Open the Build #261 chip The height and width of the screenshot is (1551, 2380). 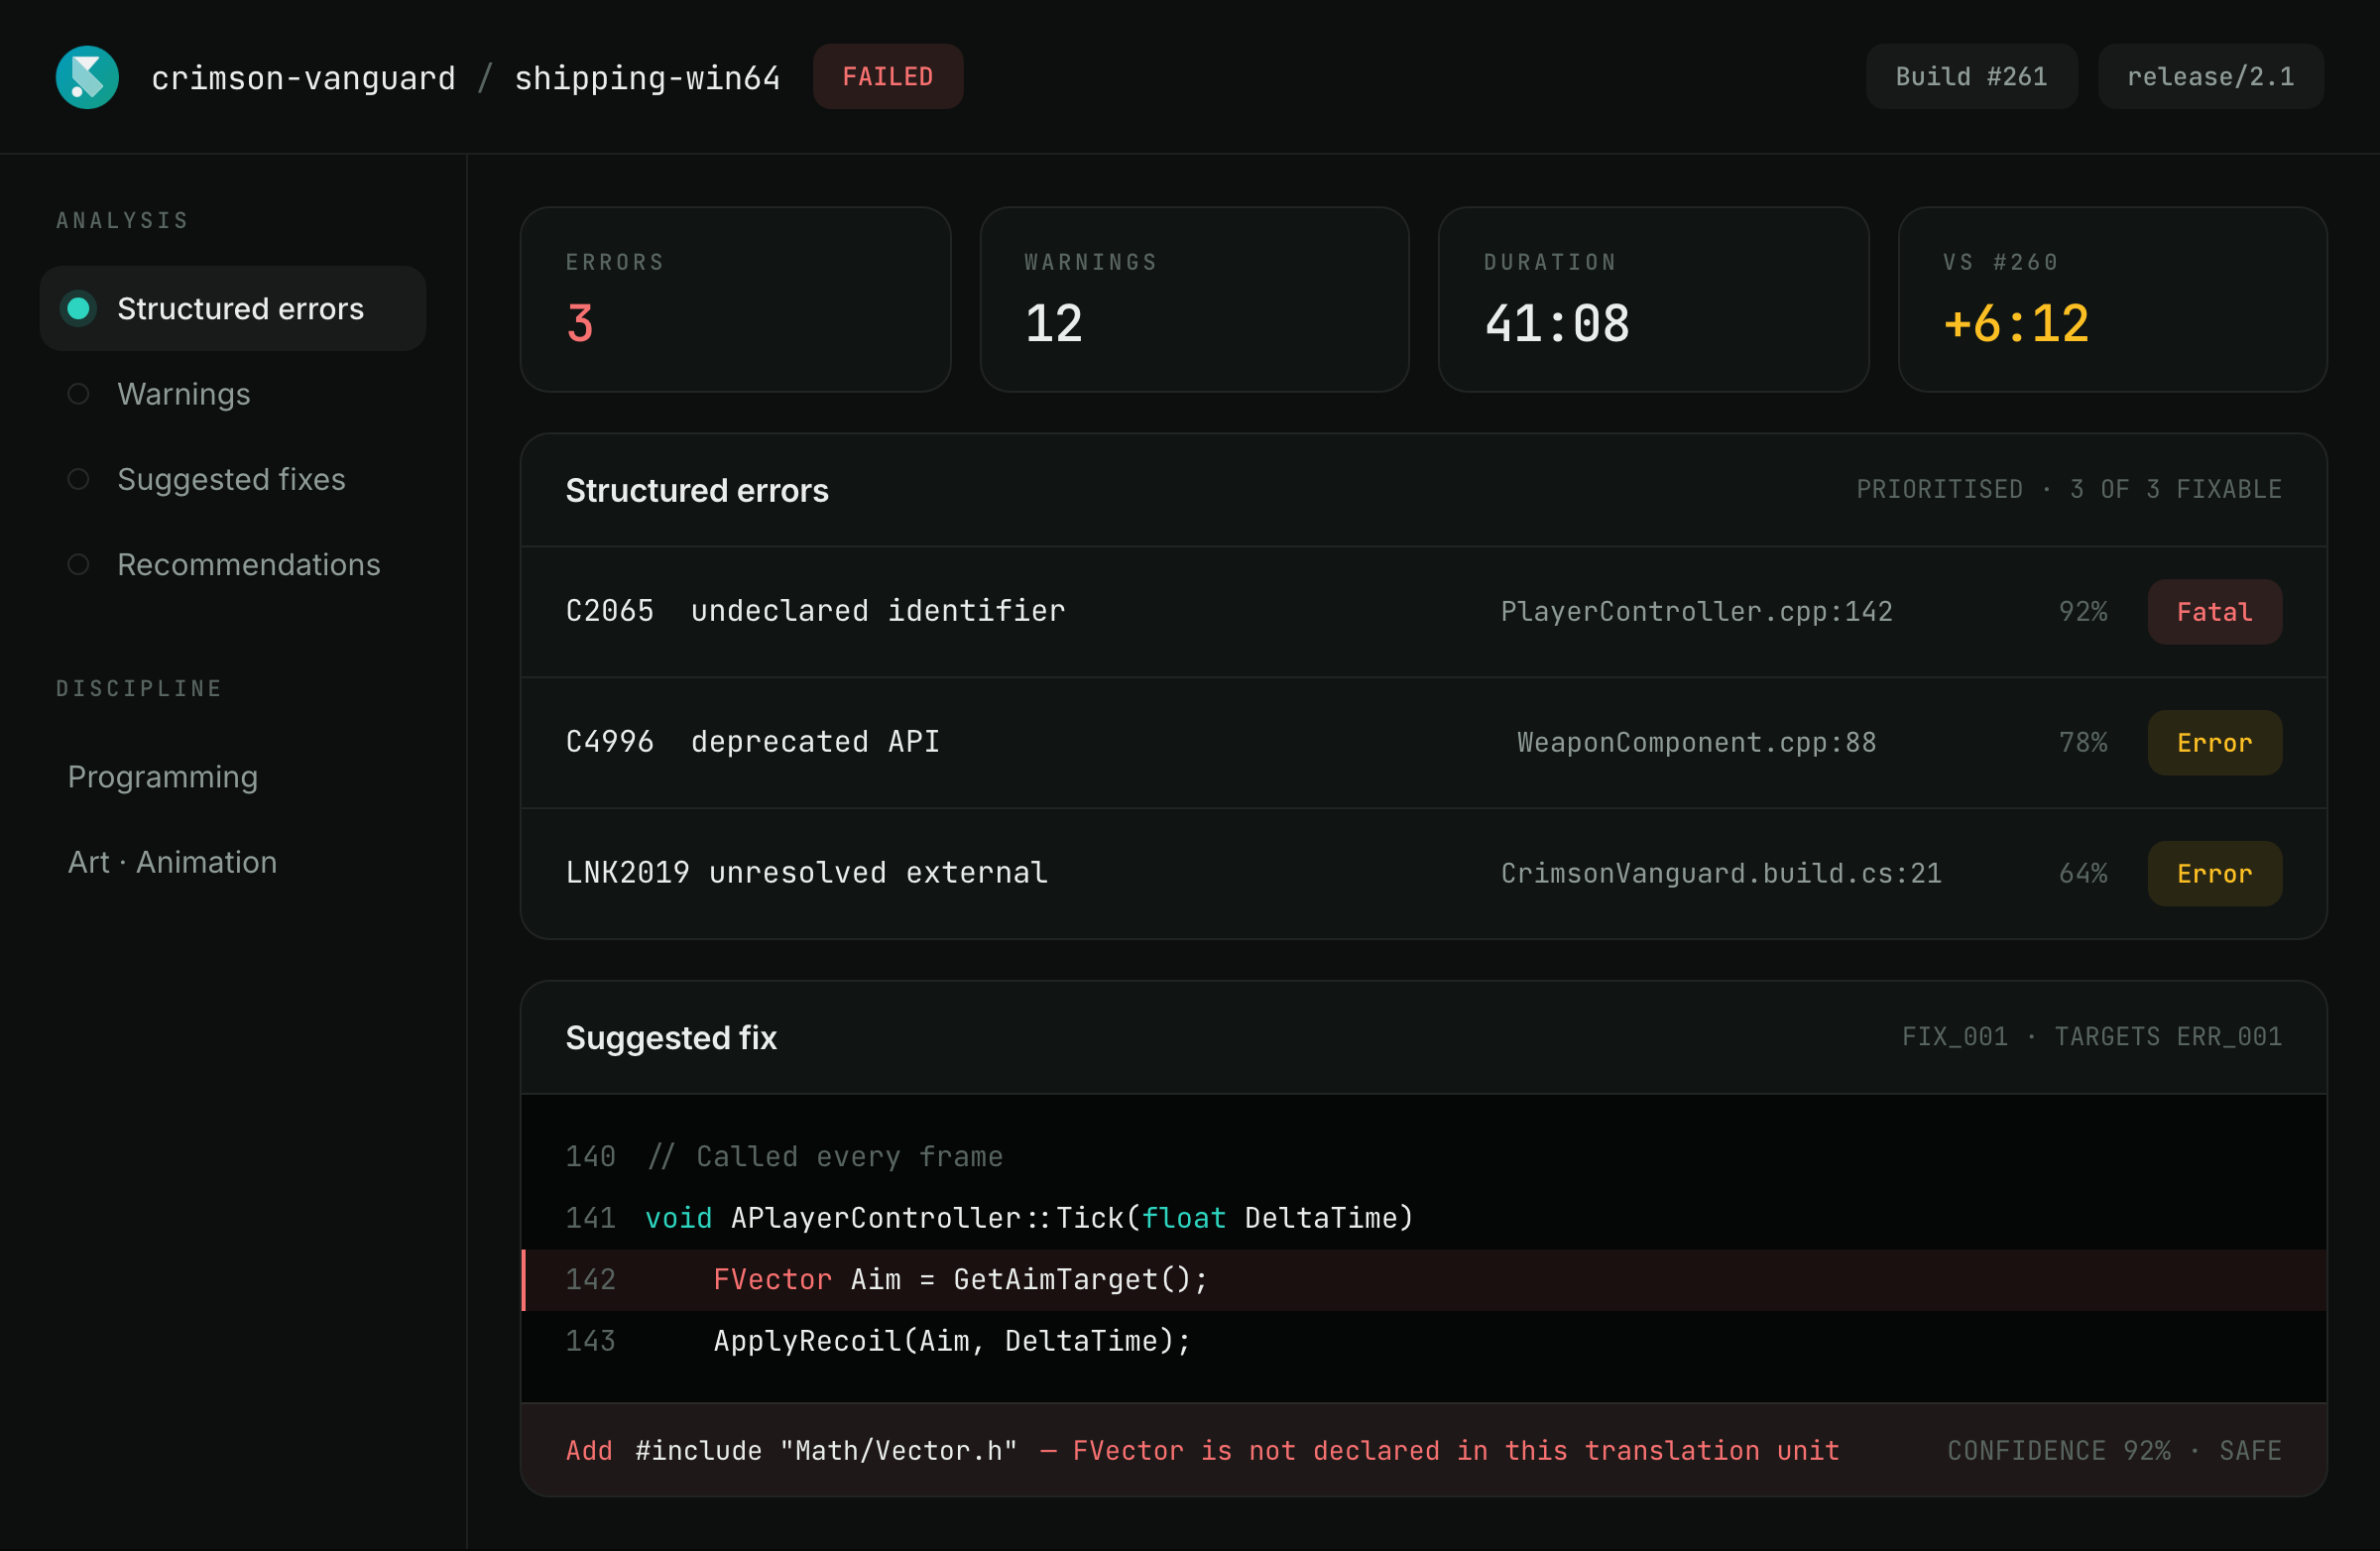tap(1971, 76)
